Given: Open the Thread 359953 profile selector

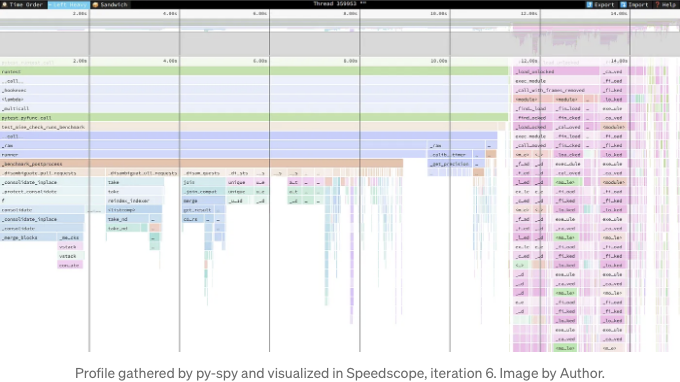Looking at the screenshot, I should click(340, 3).
